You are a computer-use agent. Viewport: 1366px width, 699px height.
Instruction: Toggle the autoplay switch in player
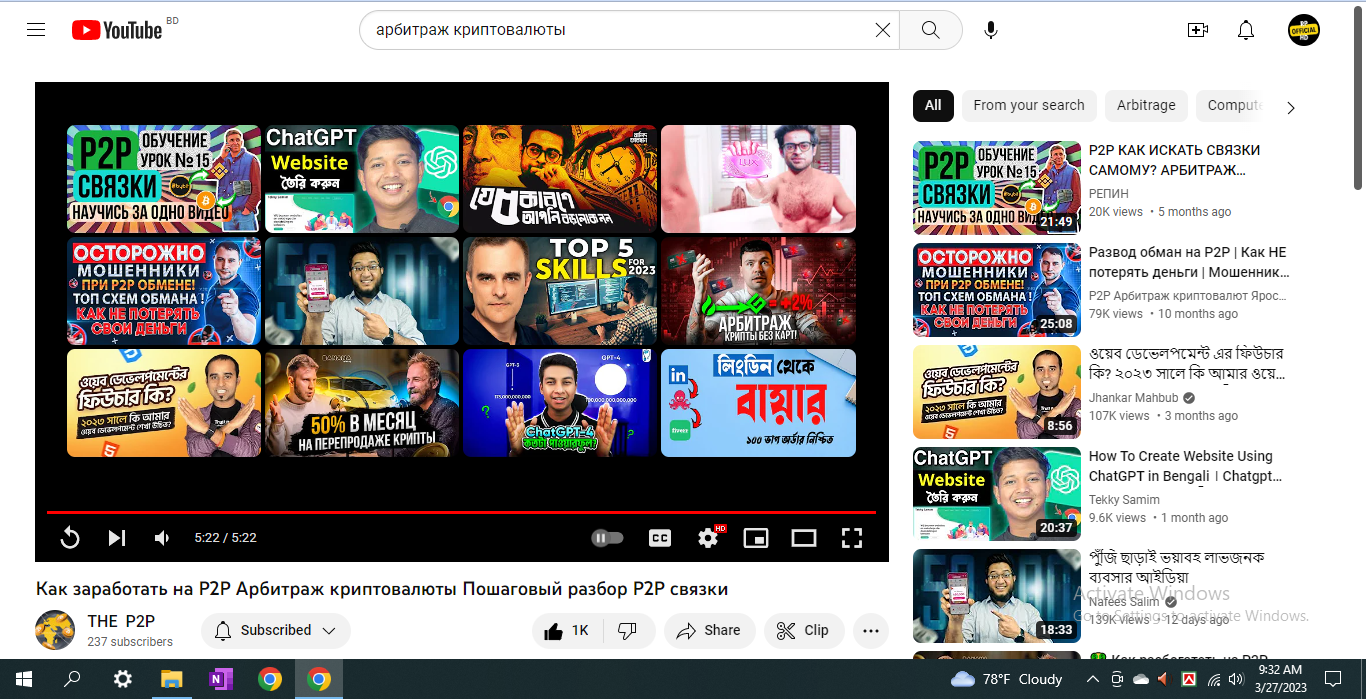607,538
